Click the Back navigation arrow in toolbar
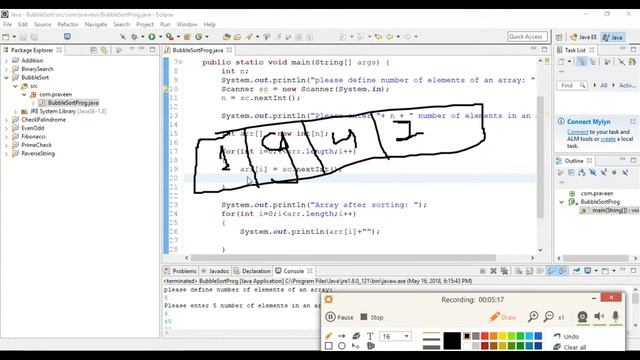The width and height of the screenshot is (640, 360). [389, 37]
